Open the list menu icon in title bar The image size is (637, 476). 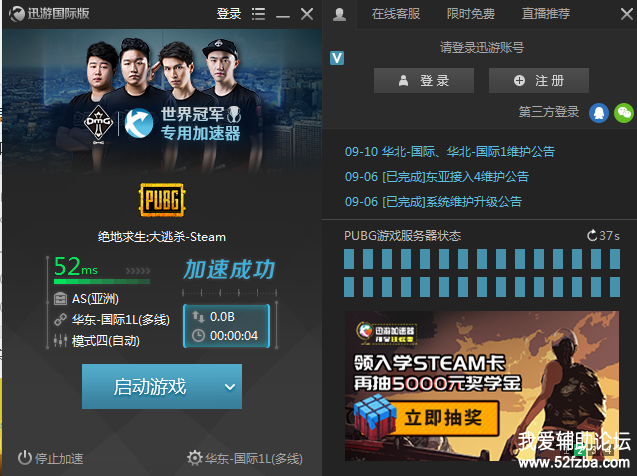click(258, 14)
